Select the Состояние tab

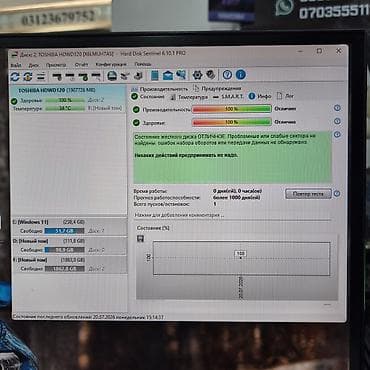click(x=148, y=97)
